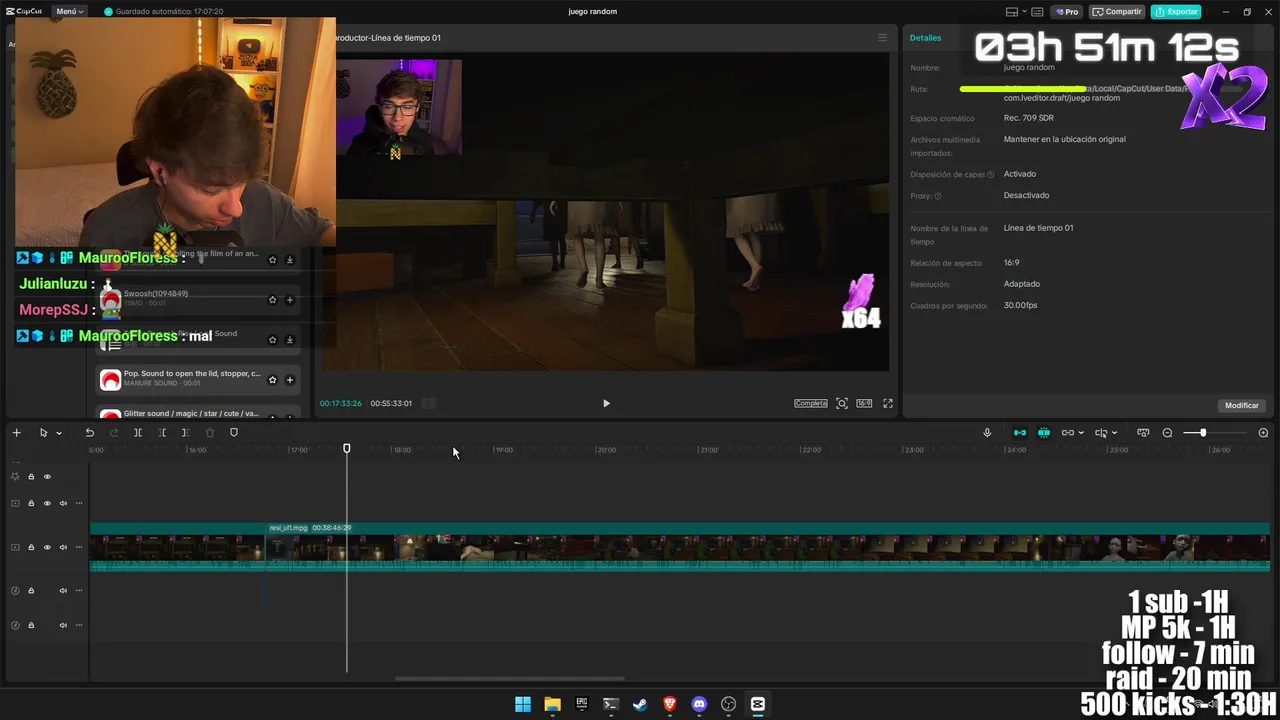Viewport: 1280px width, 720px height.
Task: Split the clip at playhead
Action: point(138,433)
